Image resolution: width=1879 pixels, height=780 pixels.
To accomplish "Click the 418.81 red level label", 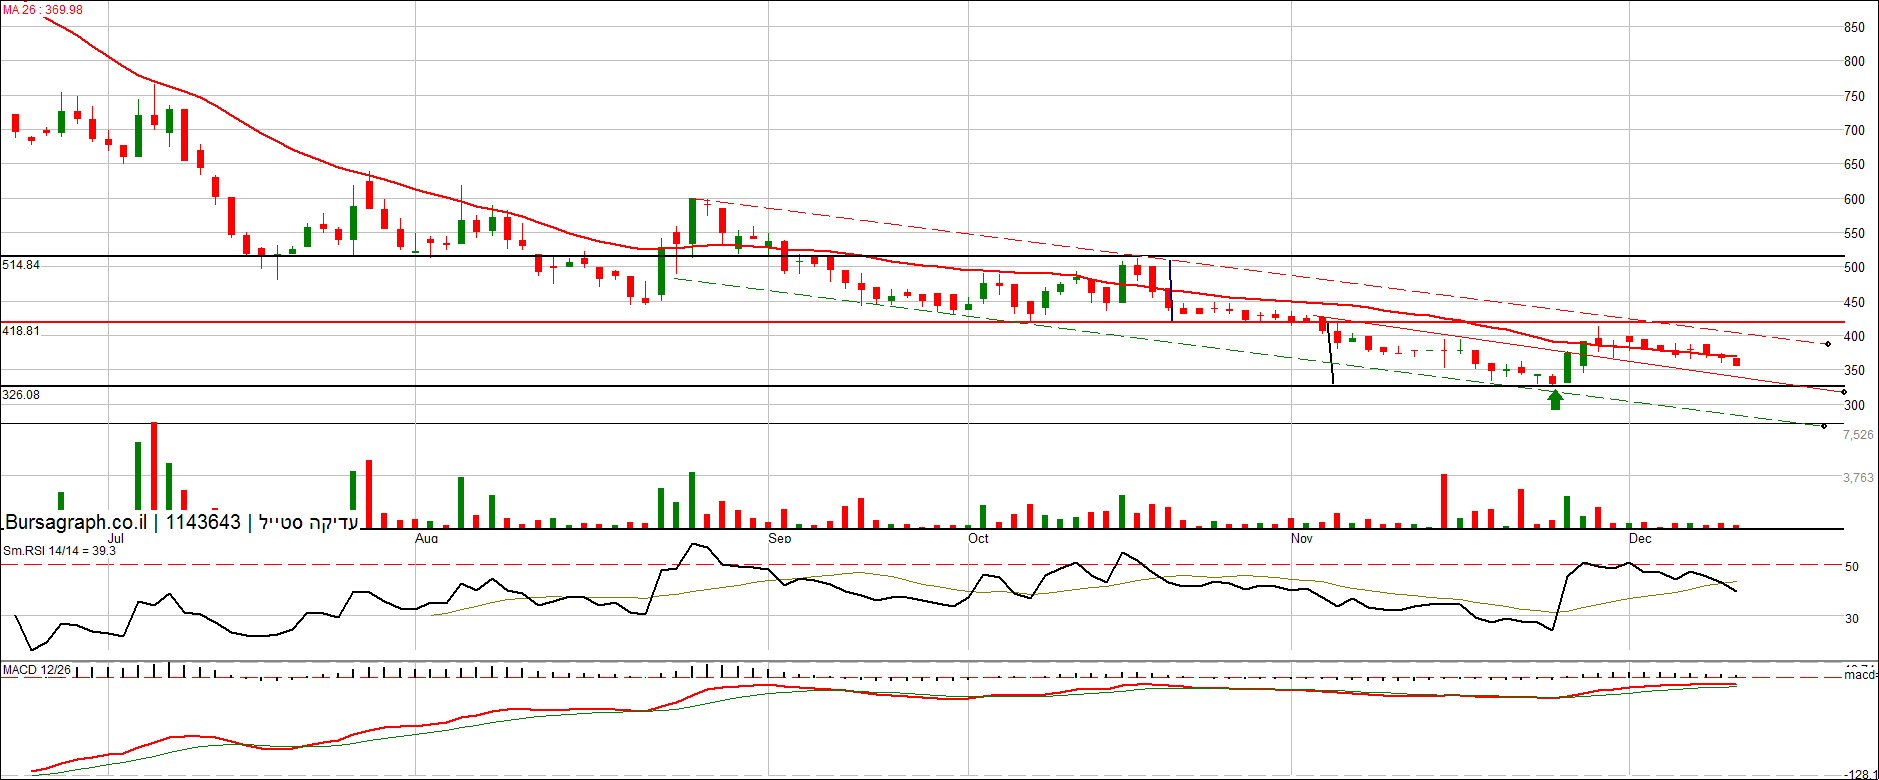I will pos(21,331).
